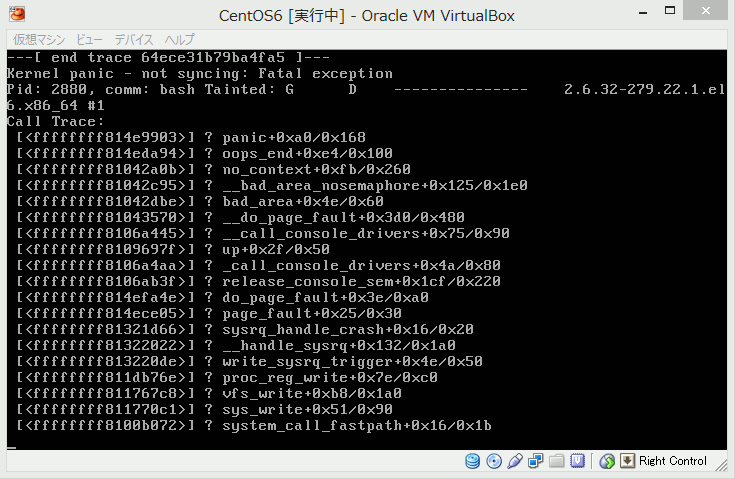The image size is (735, 479).
Task: Open the network adapters status icon
Action: coord(537,461)
